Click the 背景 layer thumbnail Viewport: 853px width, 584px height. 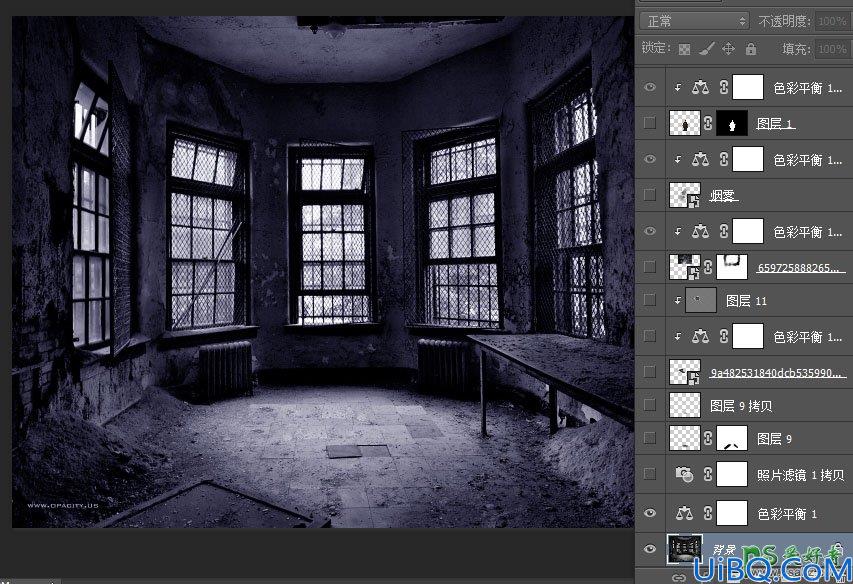pos(685,549)
